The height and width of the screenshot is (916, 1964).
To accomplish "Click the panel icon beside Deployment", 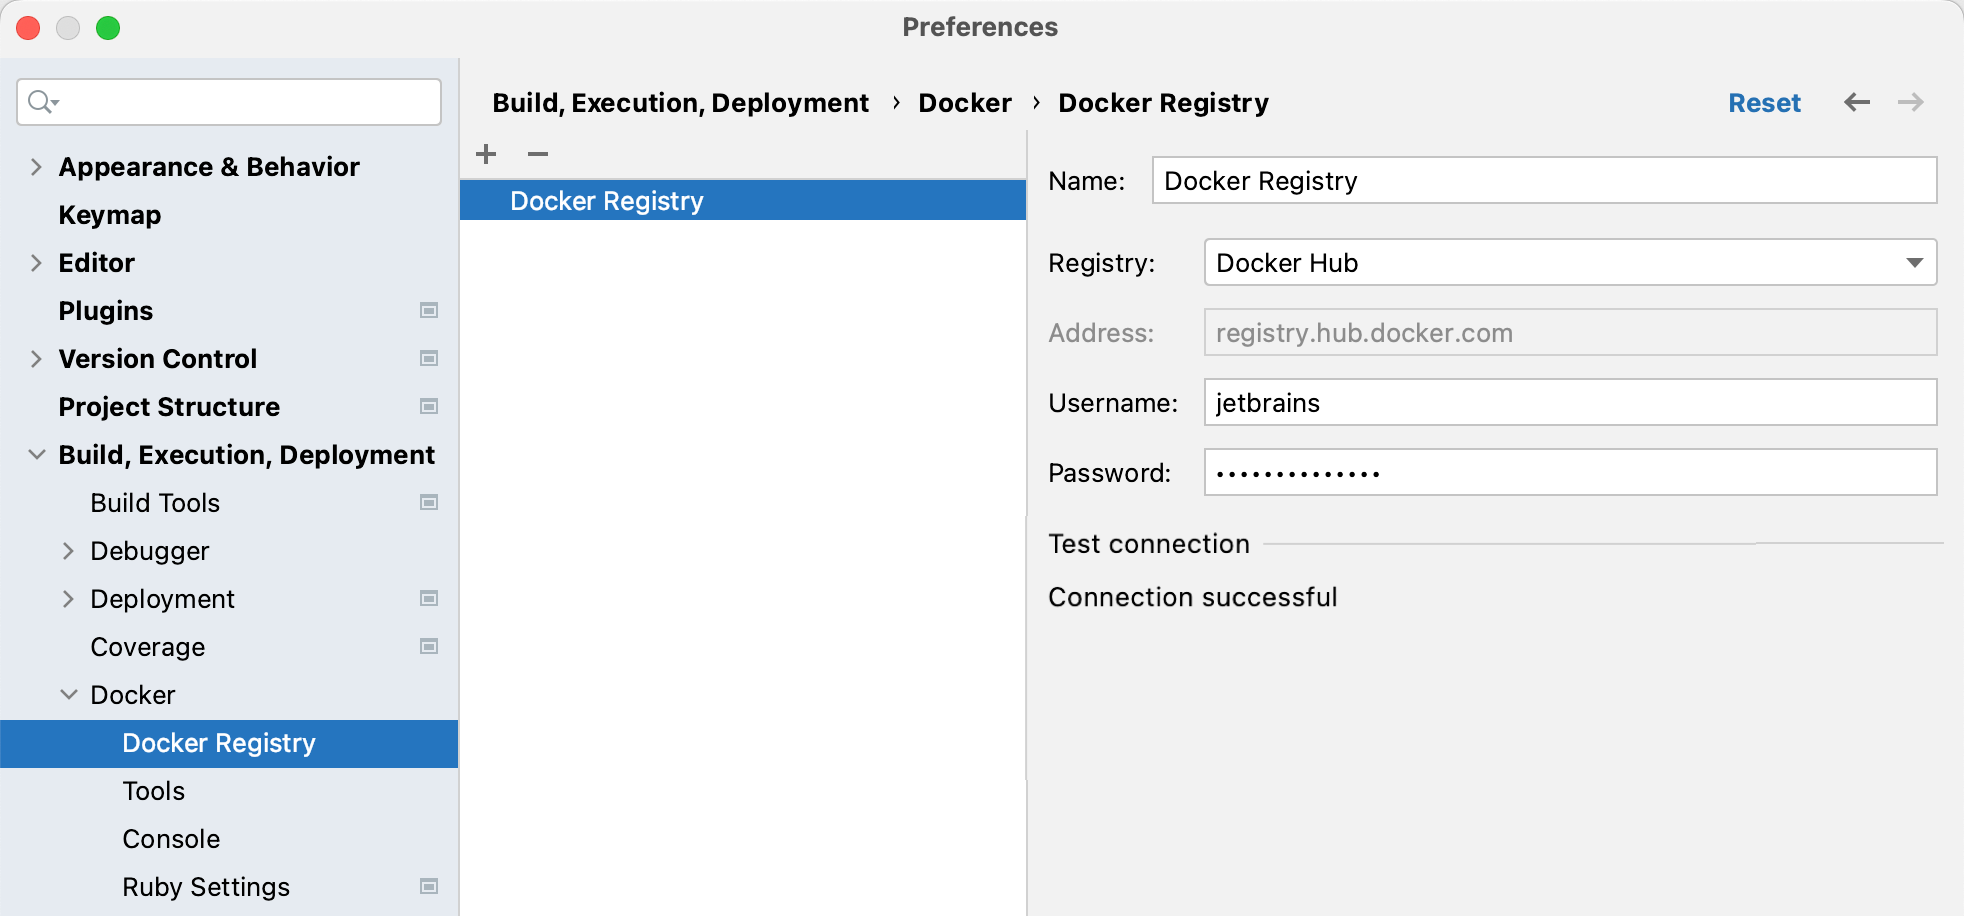I will [429, 598].
